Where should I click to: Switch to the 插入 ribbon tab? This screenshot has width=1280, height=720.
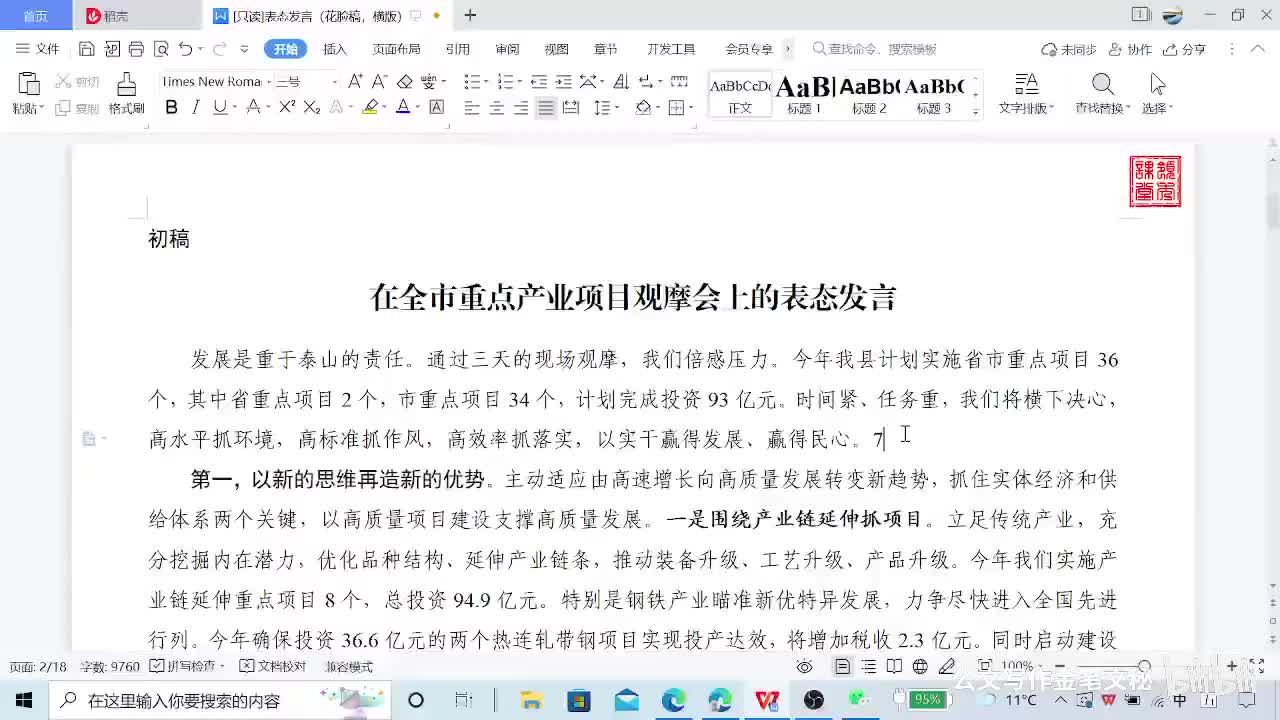pos(335,49)
